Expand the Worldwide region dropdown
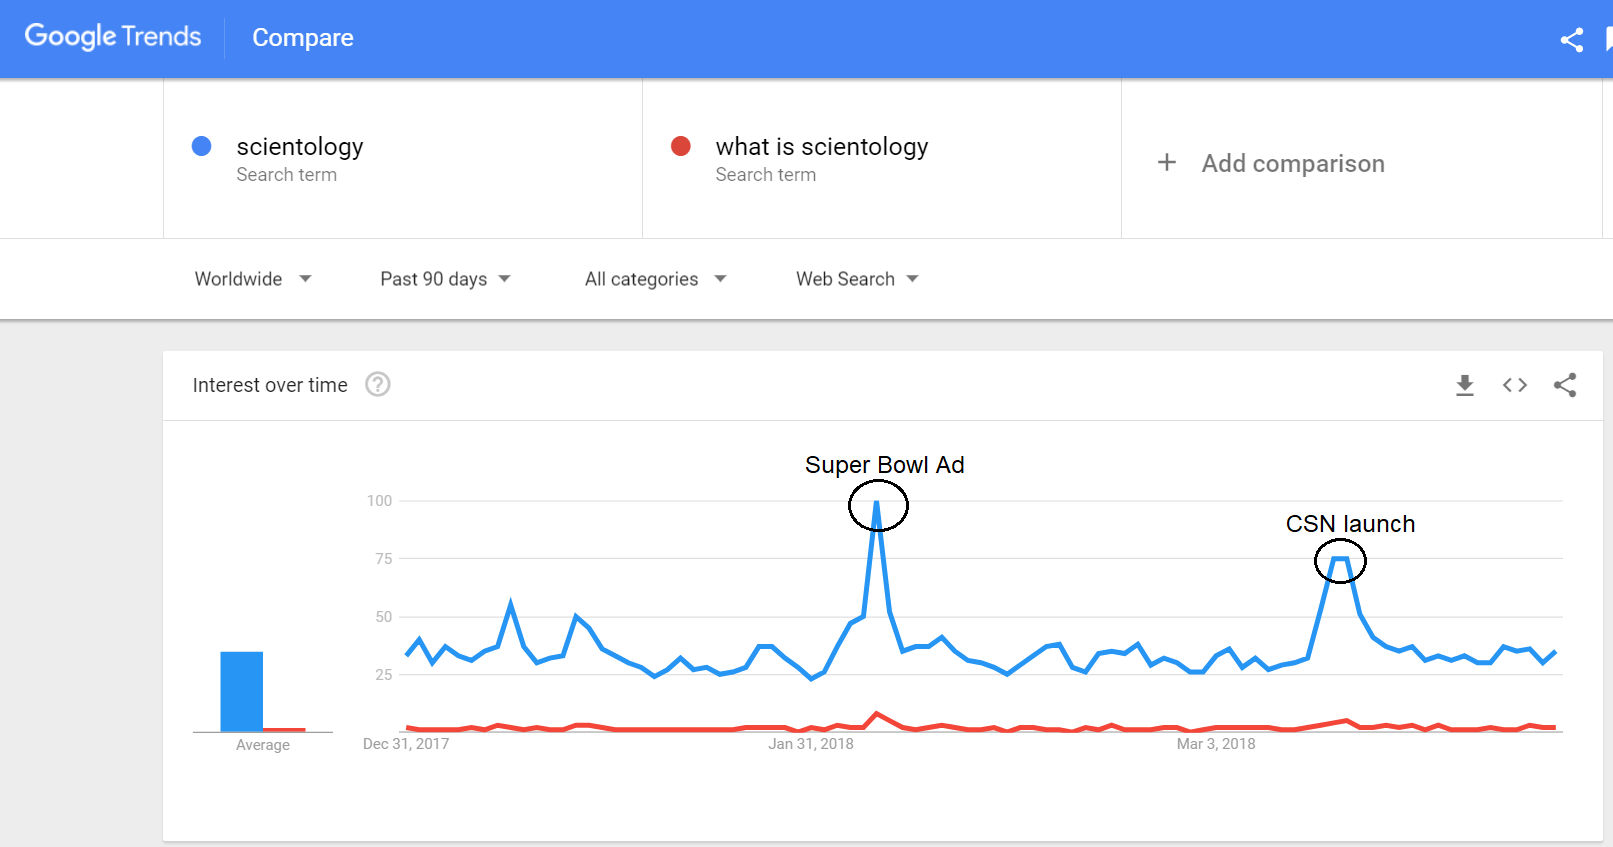The height and width of the screenshot is (847, 1613). point(253,279)
